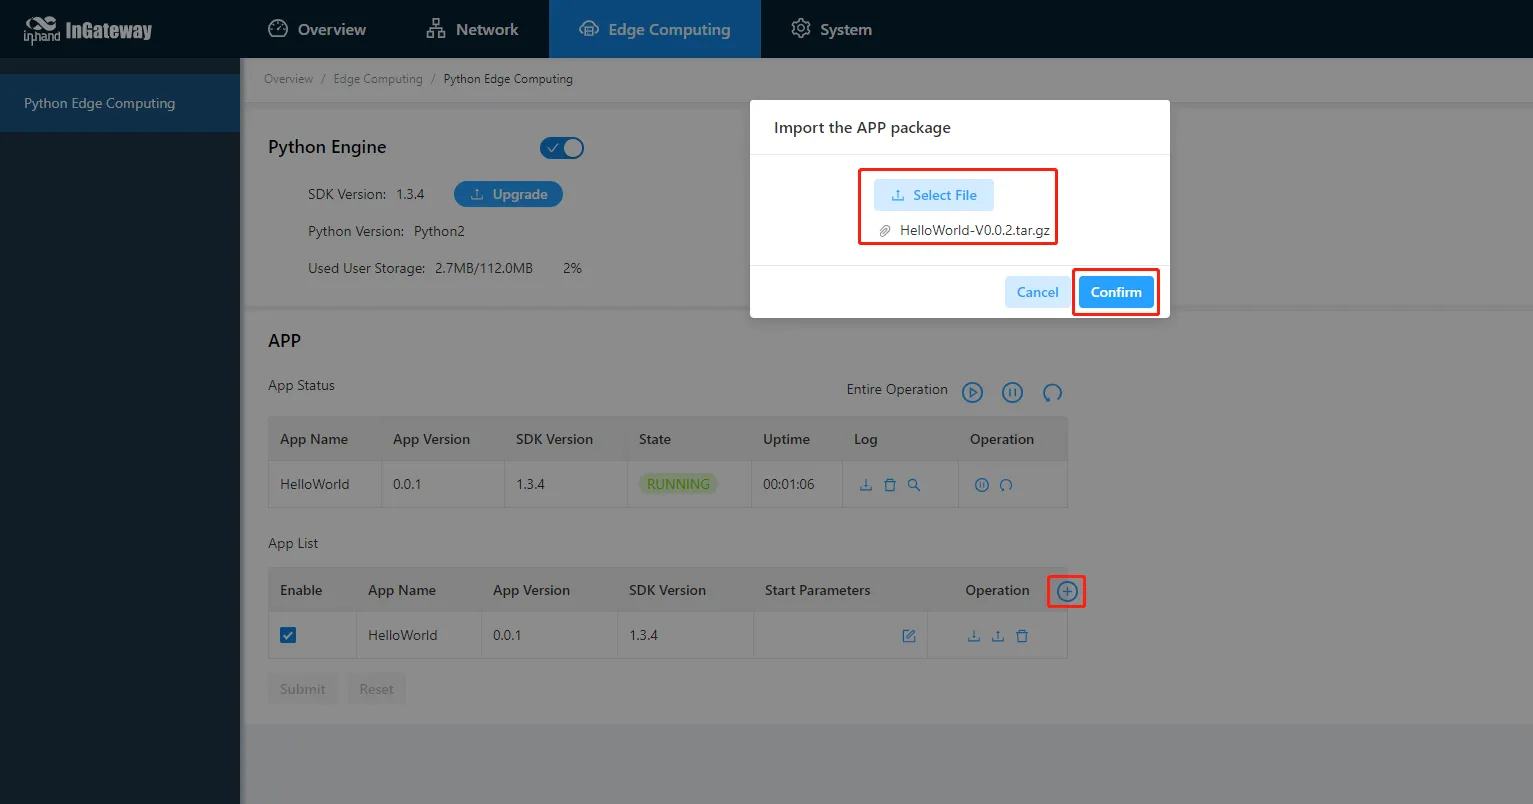1533x804 pixels.
Task: Click the paperclip icon beside HelloWorld-V0.0.2.tar.gz
Action: pyautogui.click(x=885, y=231)
